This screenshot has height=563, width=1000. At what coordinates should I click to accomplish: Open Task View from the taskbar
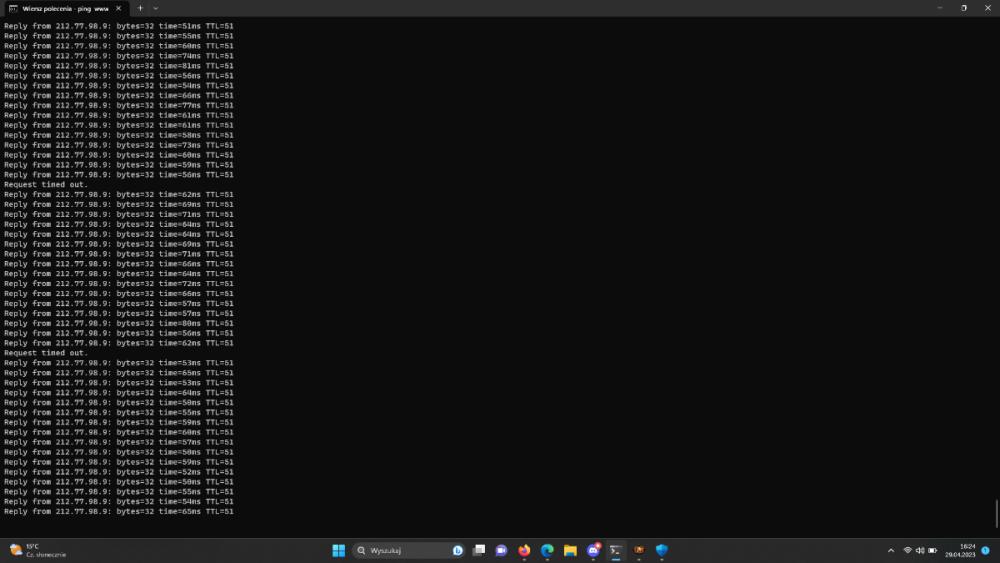479,550
